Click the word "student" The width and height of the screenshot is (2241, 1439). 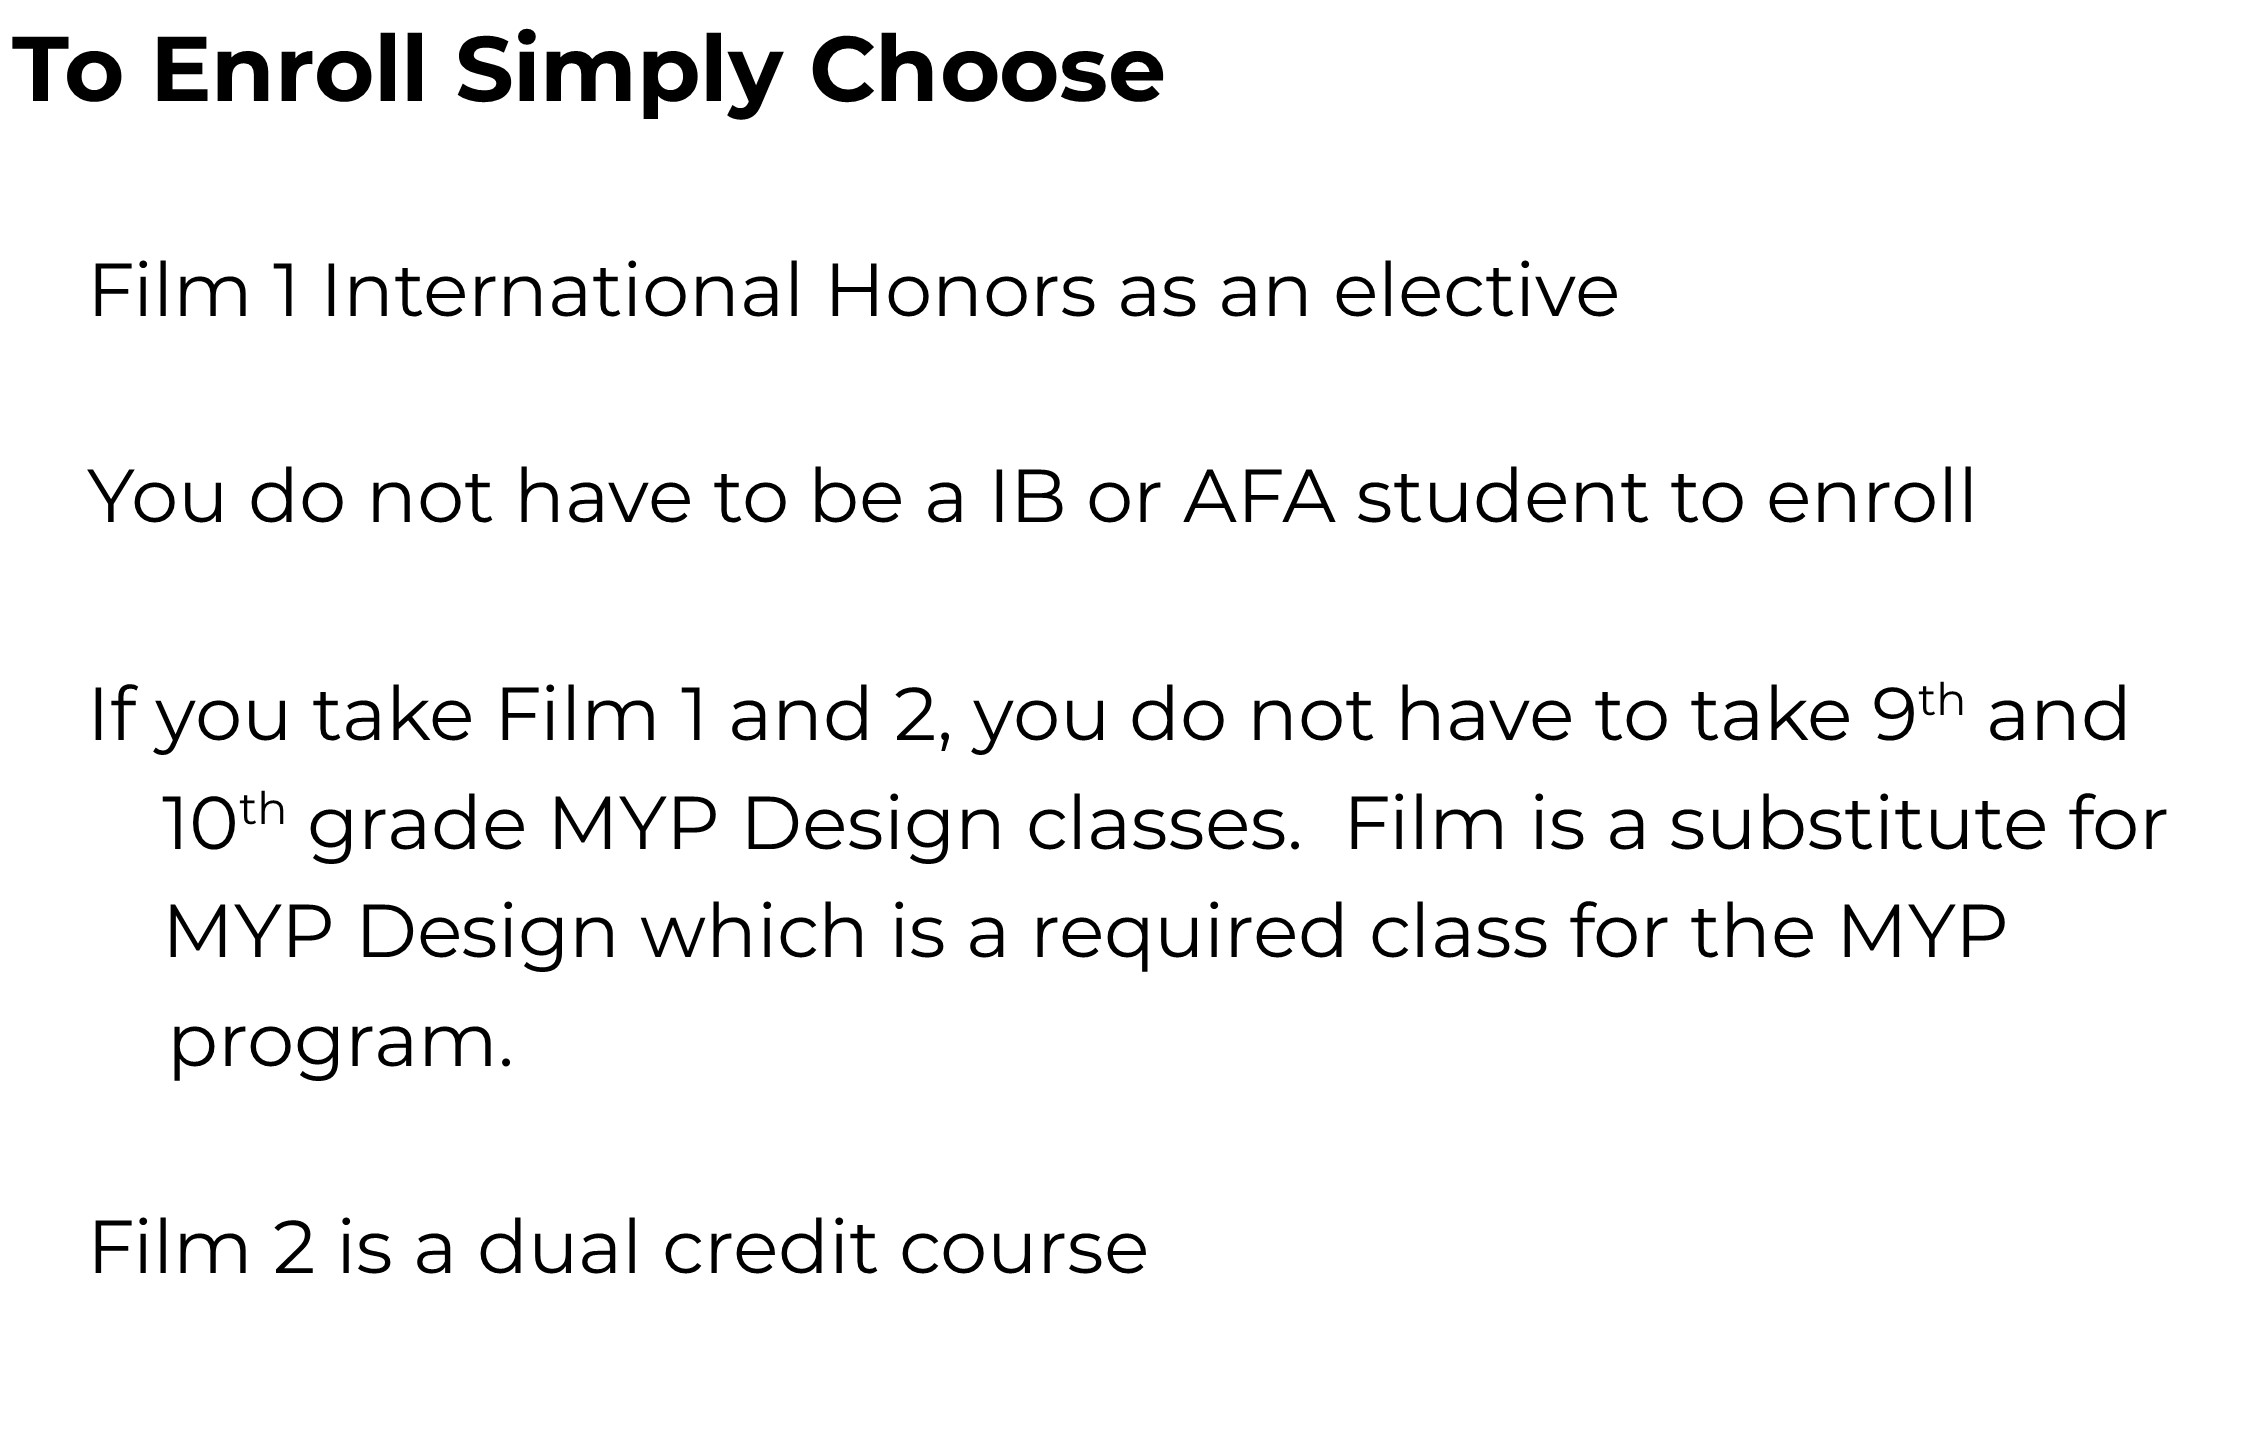pyautogui.click(x=1501, y=496)
